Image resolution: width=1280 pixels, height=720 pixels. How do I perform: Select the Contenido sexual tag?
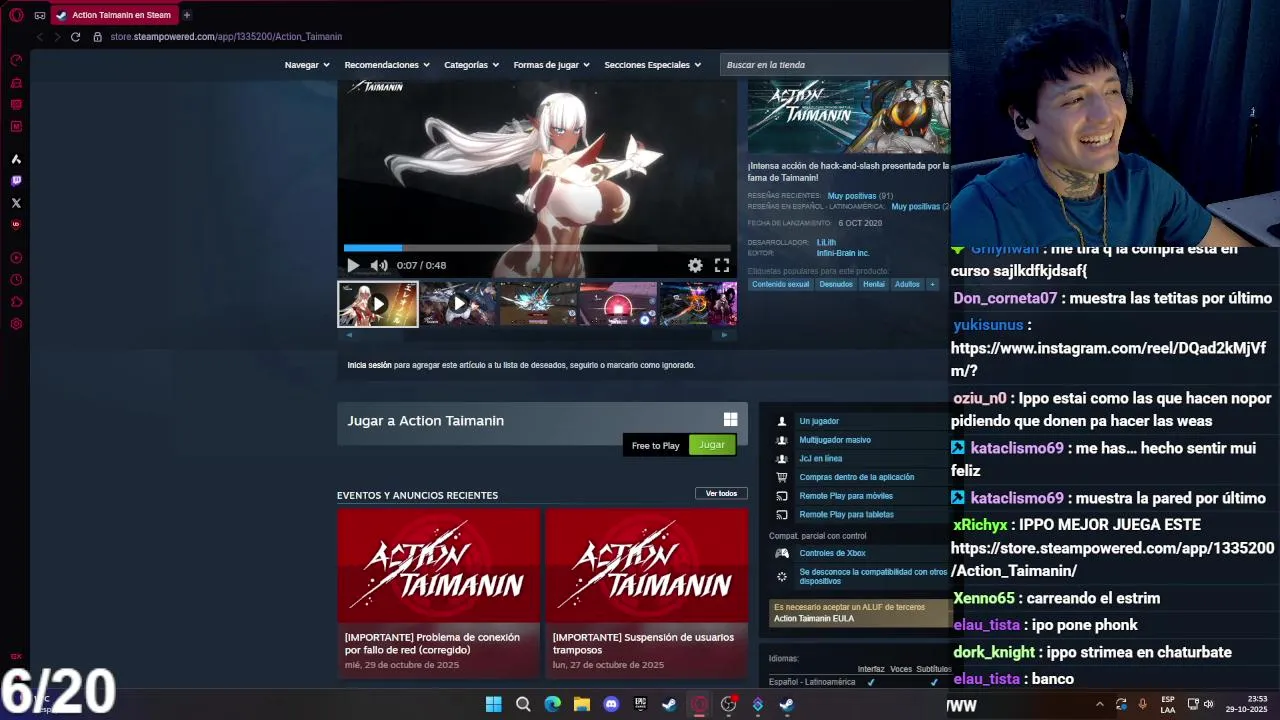tap(781, 284)
